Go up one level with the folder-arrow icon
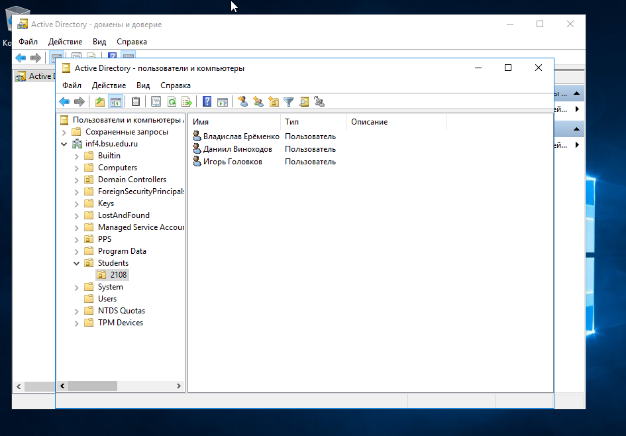The height and width of the screenshot is (436, 626). click(x=100, y=102)
